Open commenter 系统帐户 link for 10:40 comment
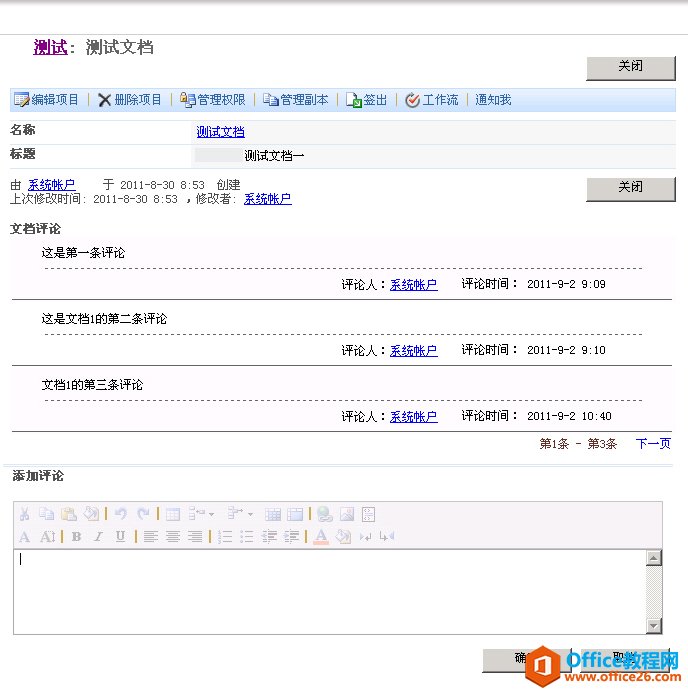The width and height of the screenshot is (688, 694). tap(414, 416)
